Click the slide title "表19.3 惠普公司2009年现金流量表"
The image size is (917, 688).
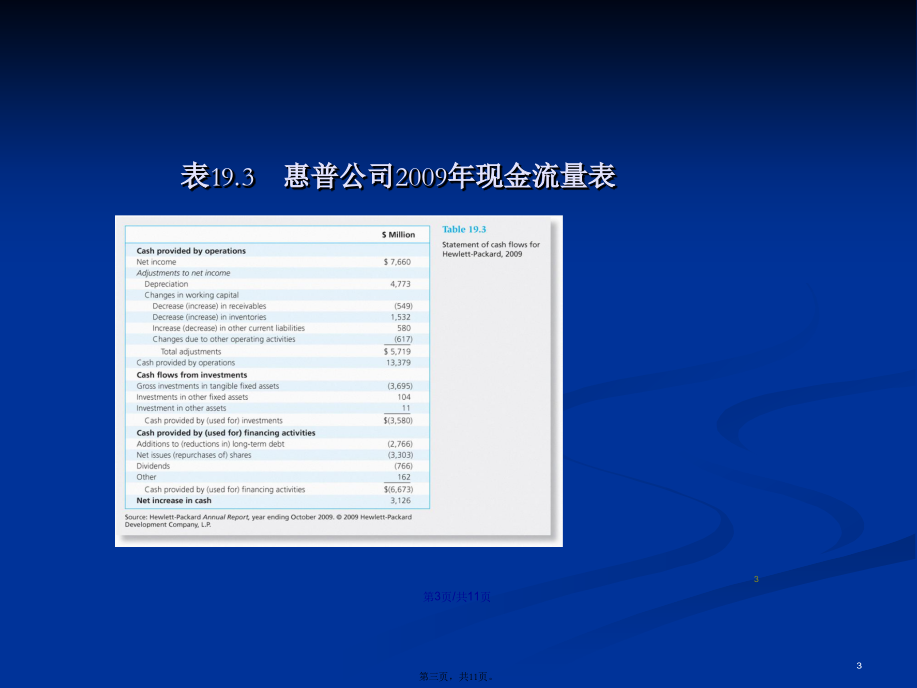tap(398, 176)
